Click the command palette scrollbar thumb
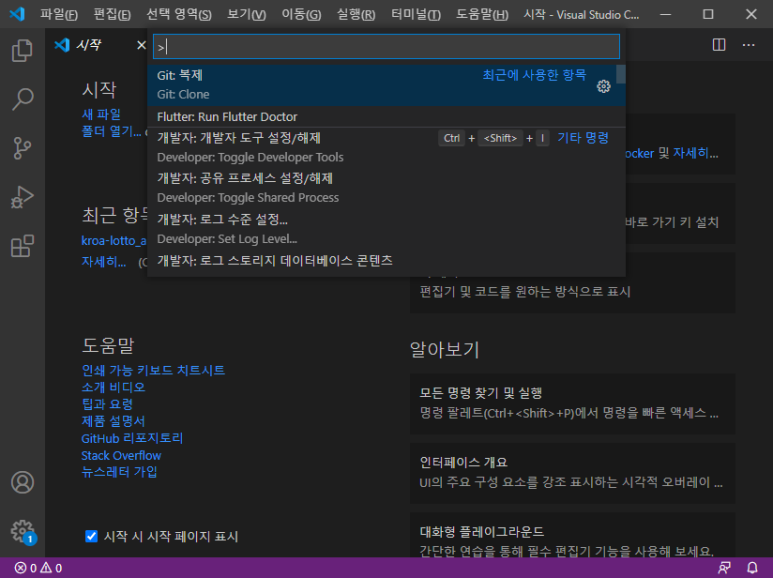The height and width of the screenshot is (578, 773). pos(621,74)
